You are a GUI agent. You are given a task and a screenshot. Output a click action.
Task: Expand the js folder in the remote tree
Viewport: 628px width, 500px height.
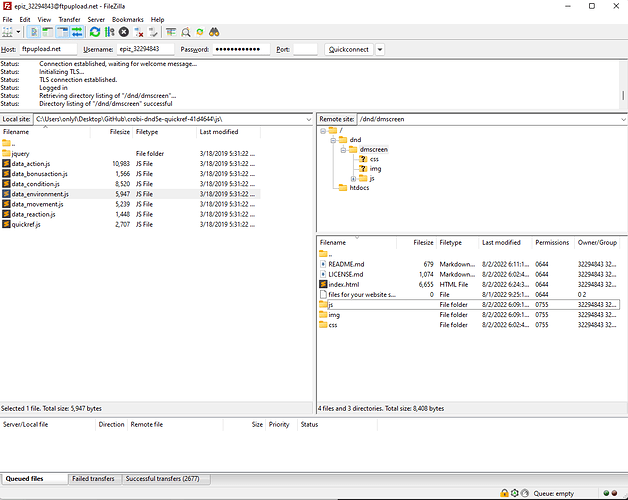click(353, 178)
